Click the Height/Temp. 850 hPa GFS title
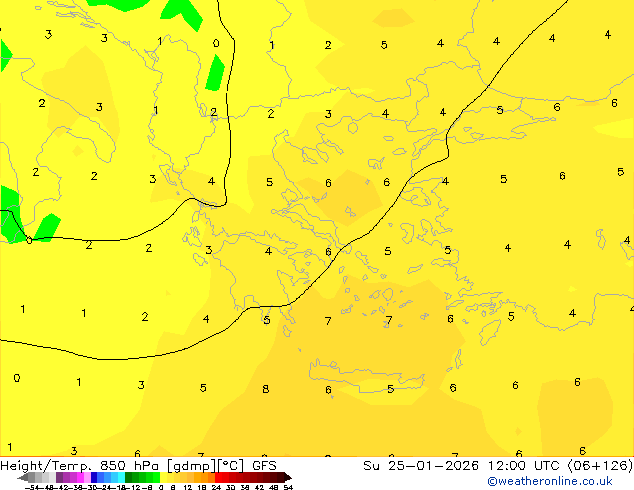Screen dimensions: 634x490 (x=138, y=466)
